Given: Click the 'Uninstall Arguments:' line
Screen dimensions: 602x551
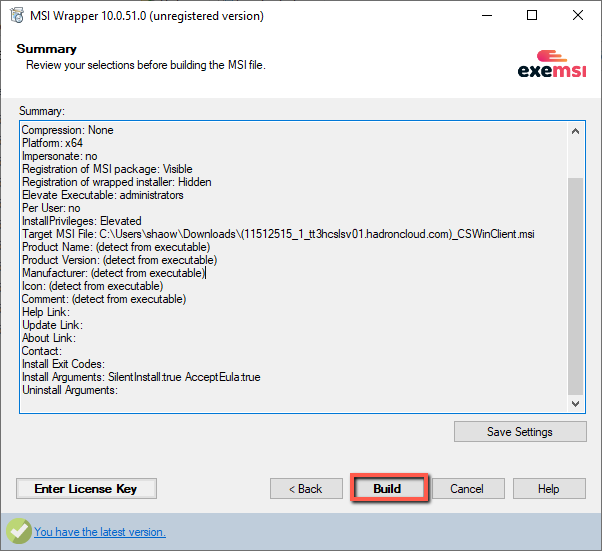Looking at the screenshot, I should pyautogui.click(x=70, y=390).
